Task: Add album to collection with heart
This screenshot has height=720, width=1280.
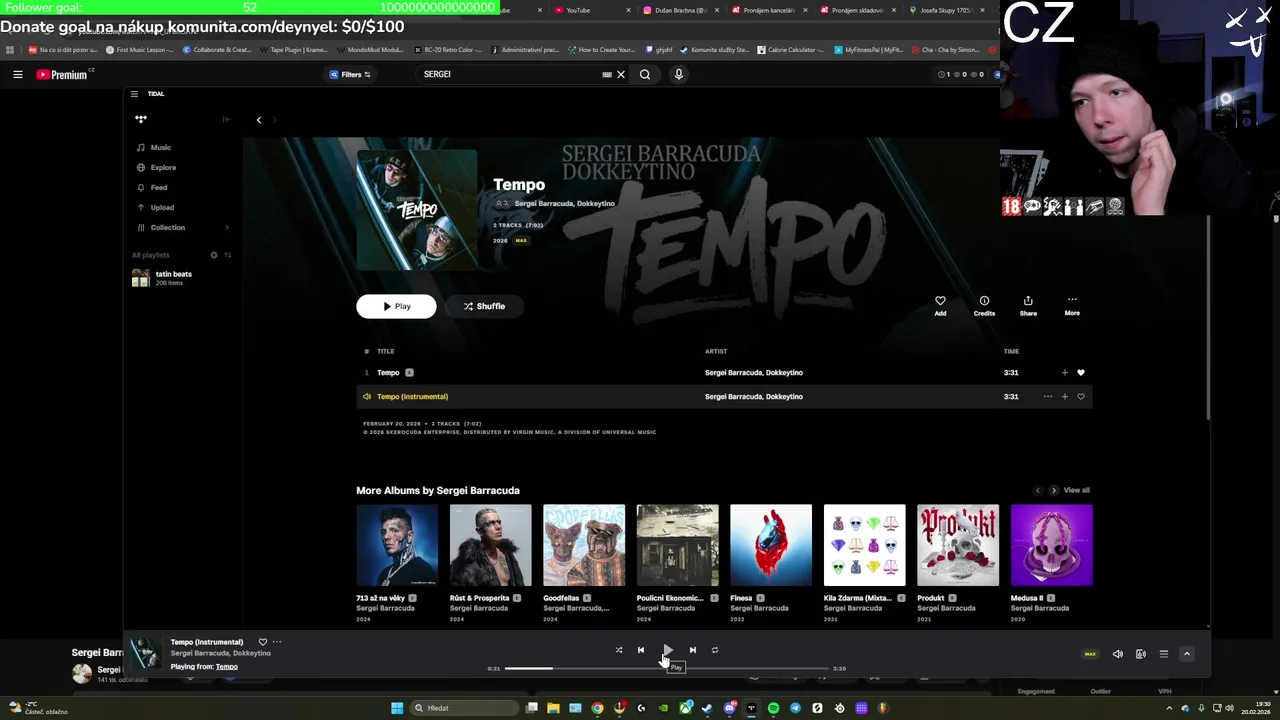Action: (940, 305)
